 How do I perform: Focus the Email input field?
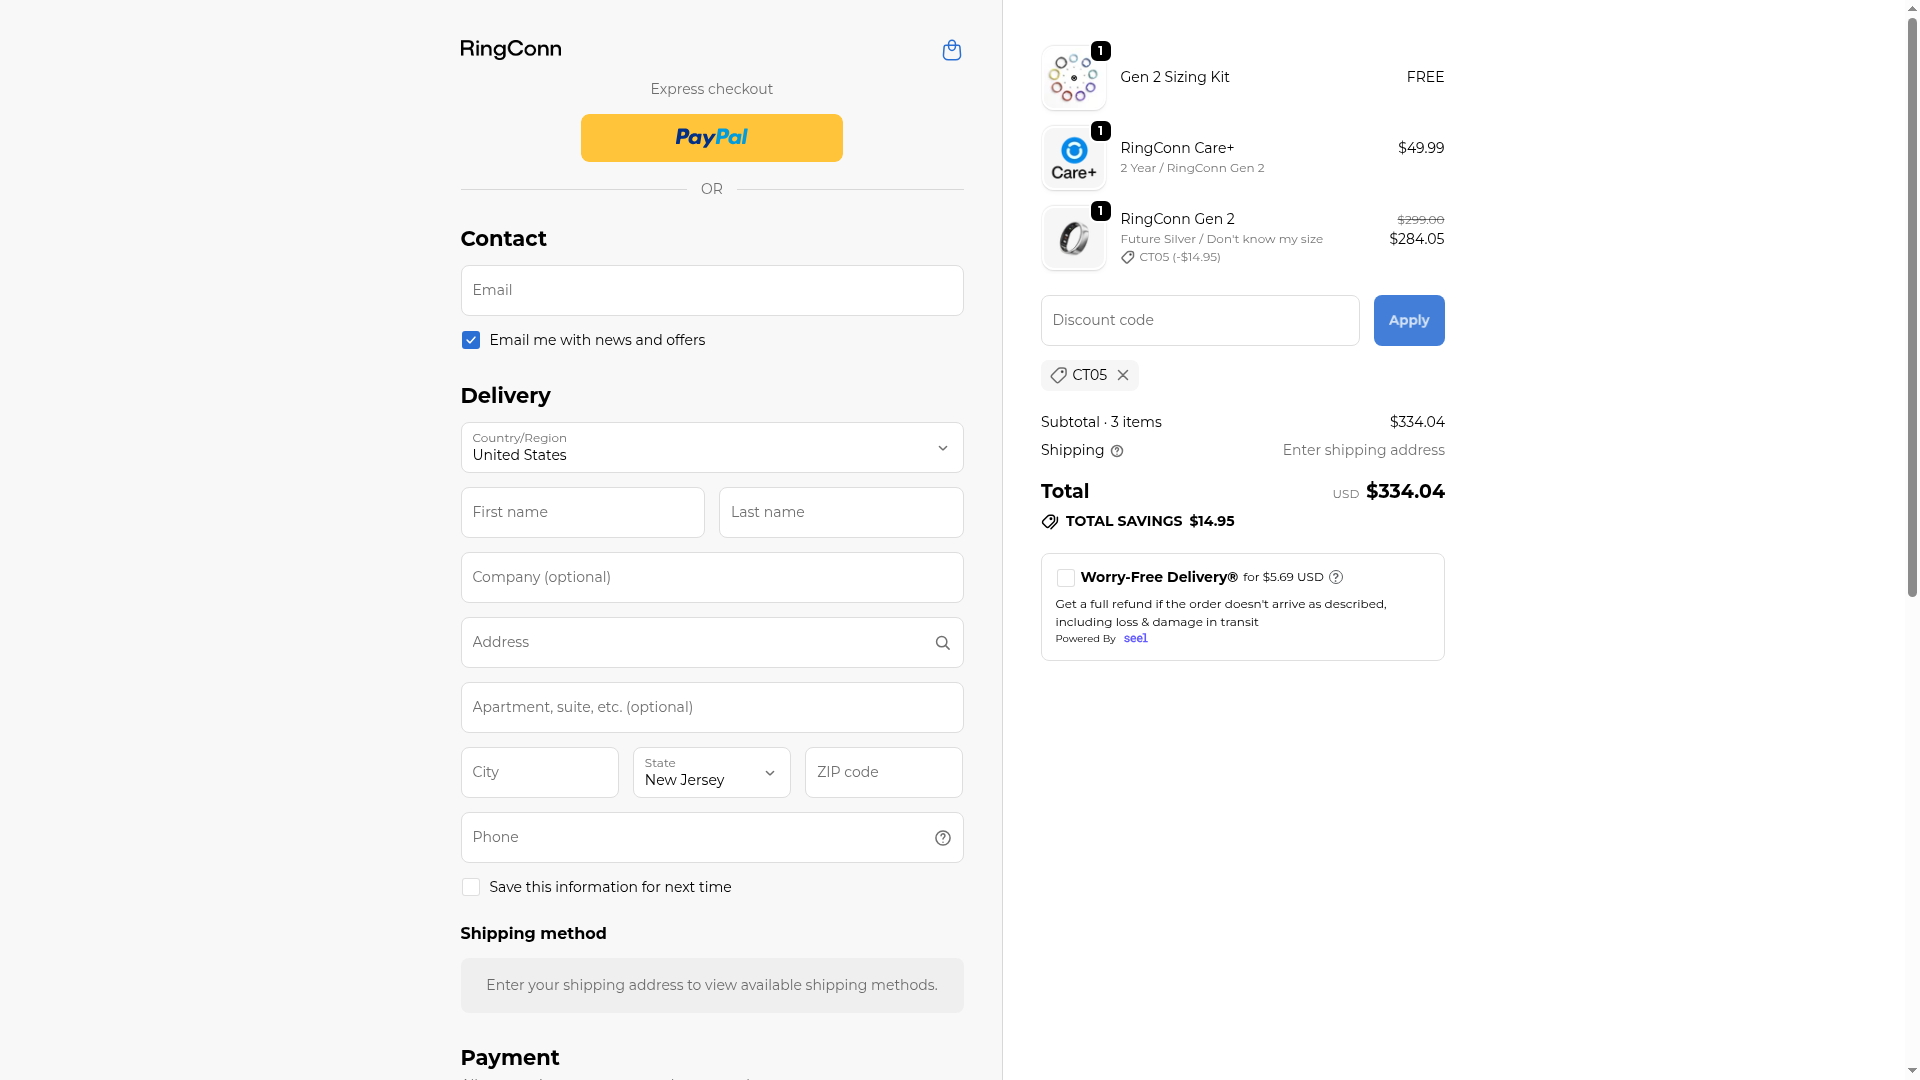pos(711,290)
